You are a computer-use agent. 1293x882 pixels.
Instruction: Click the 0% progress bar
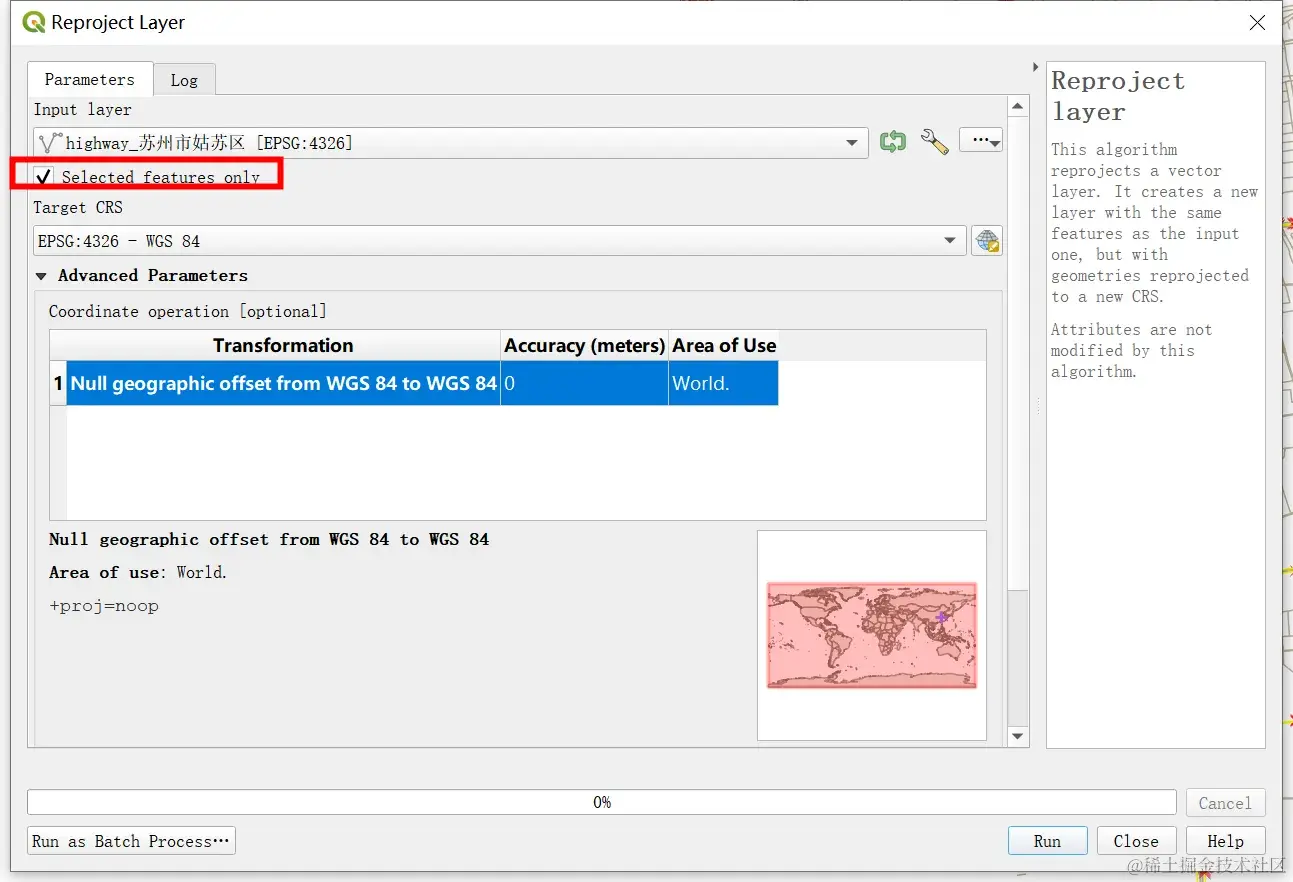coord(602,802)
